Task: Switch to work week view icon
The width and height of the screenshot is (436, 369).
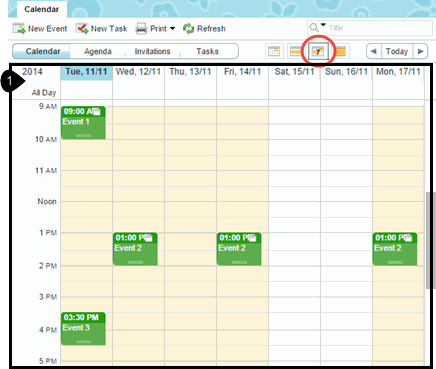Action: tap(296, 51)
